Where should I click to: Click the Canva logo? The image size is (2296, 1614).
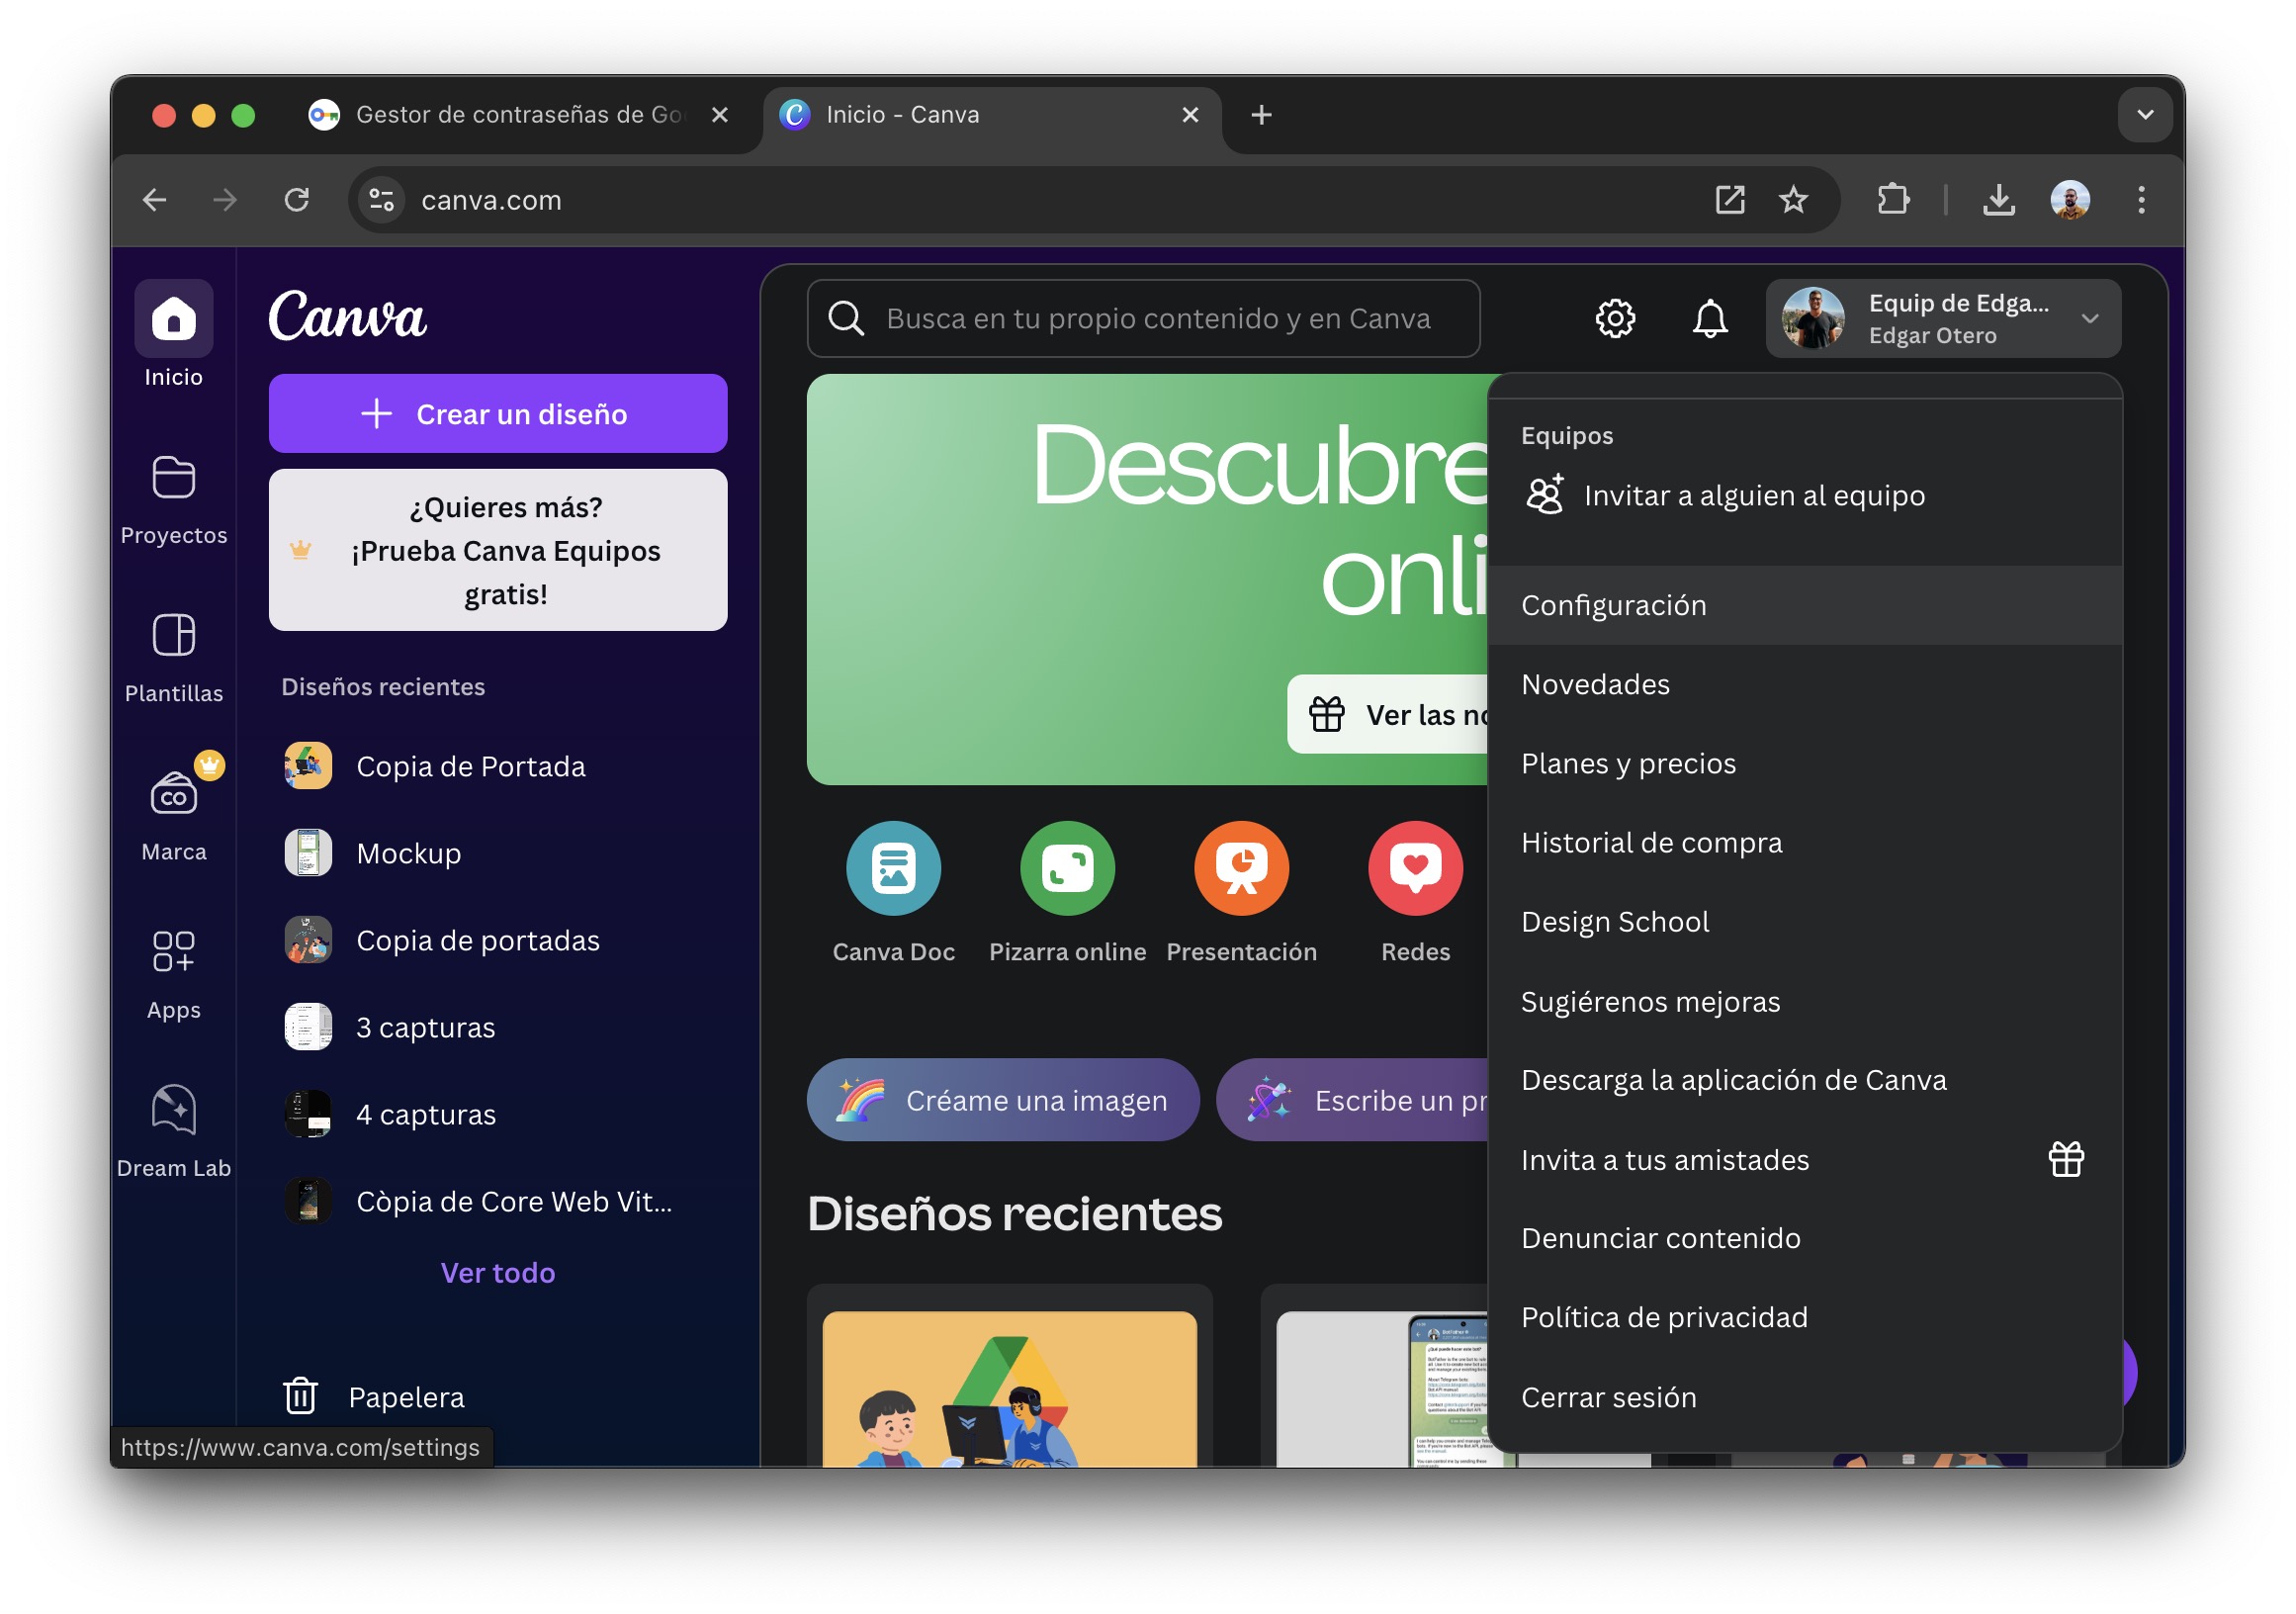click(x=348, y=317)
